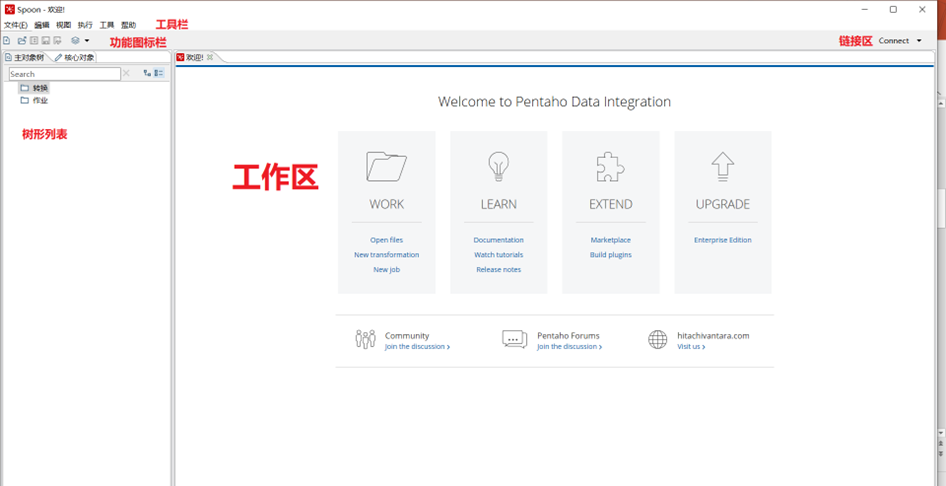Select the 转换 folder in the tree
Image resolution: width=946 pixels, height=486 pixels.
click(x=39, y=88)
